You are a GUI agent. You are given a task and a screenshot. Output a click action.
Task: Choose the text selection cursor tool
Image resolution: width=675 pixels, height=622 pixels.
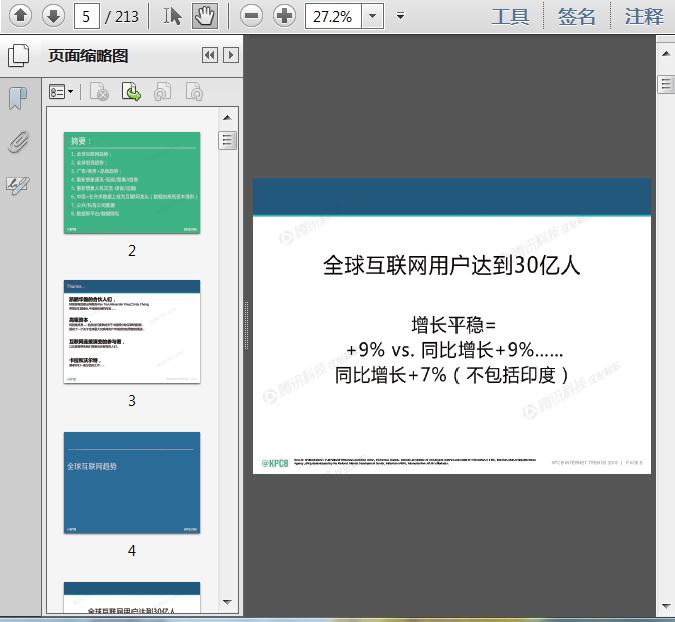172,16
